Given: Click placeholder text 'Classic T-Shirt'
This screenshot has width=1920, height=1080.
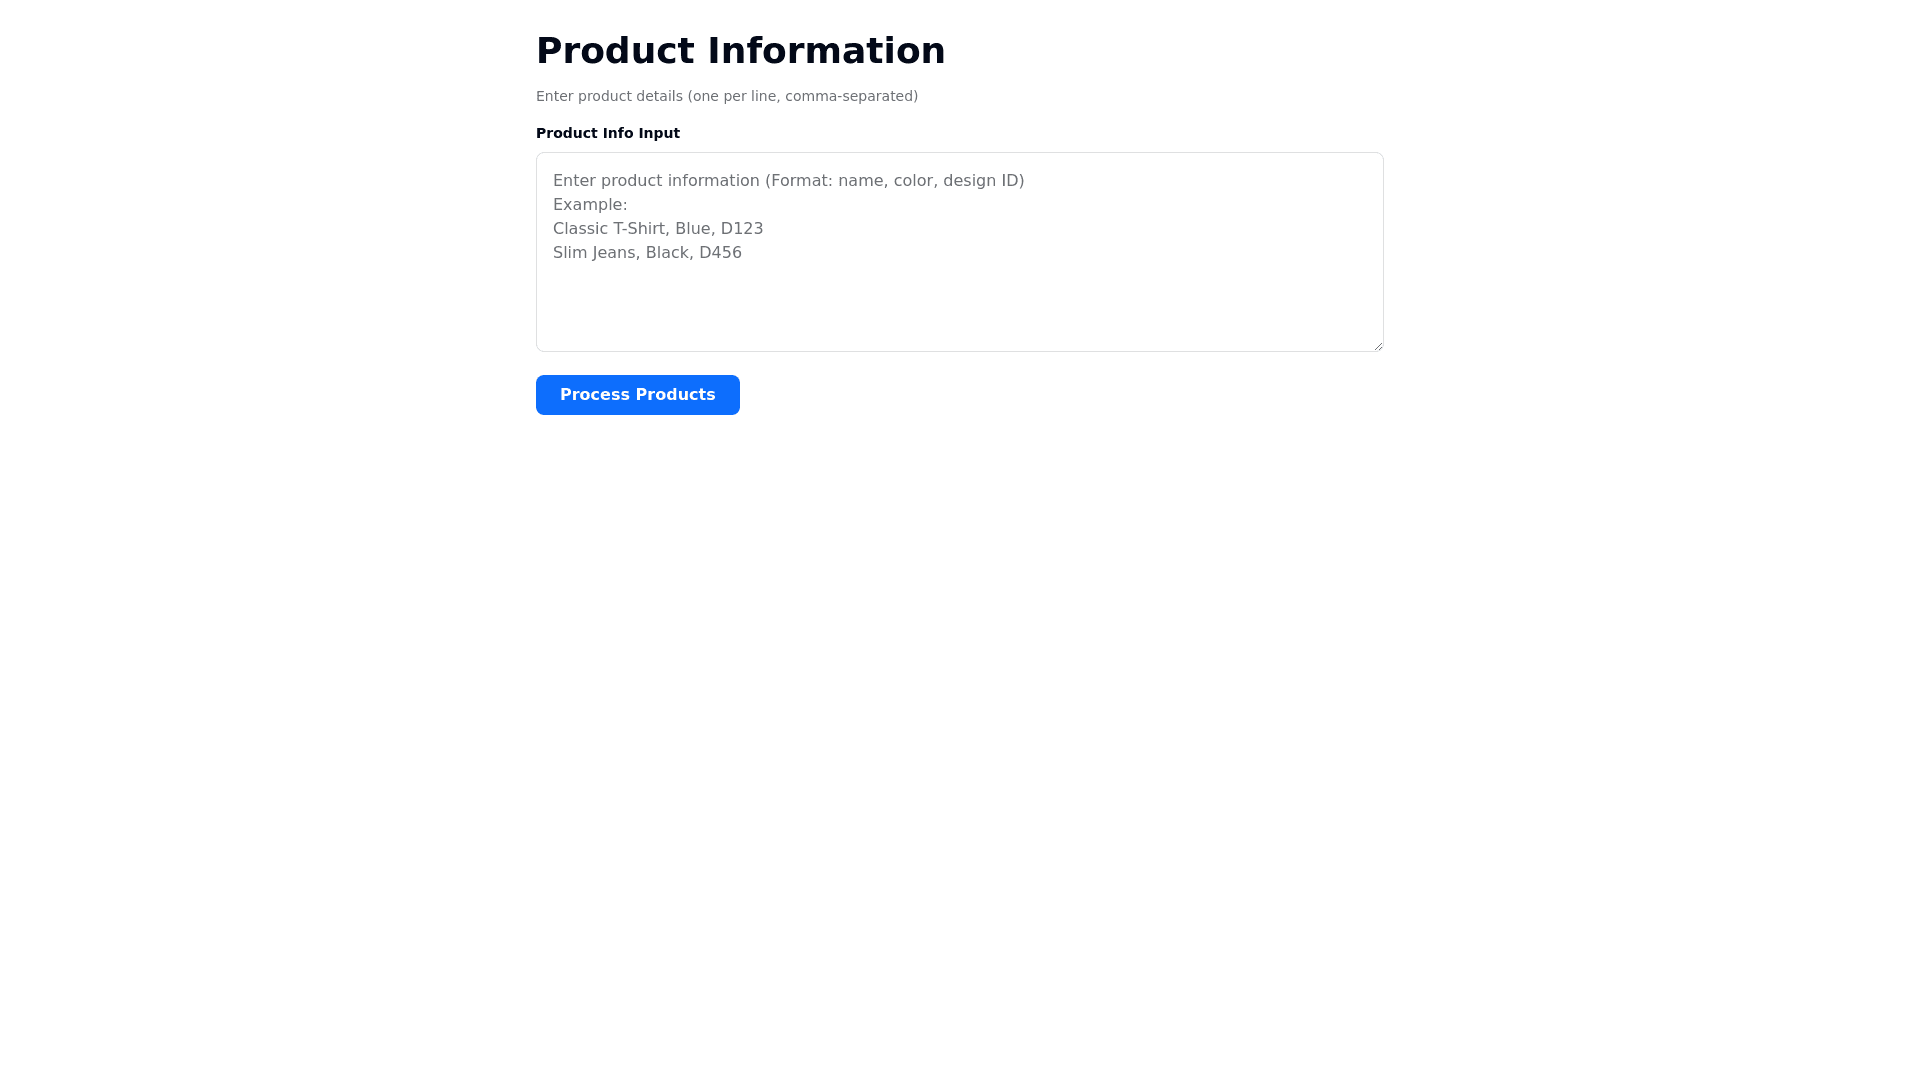Looking at the screenshot, I should [609, 229].
